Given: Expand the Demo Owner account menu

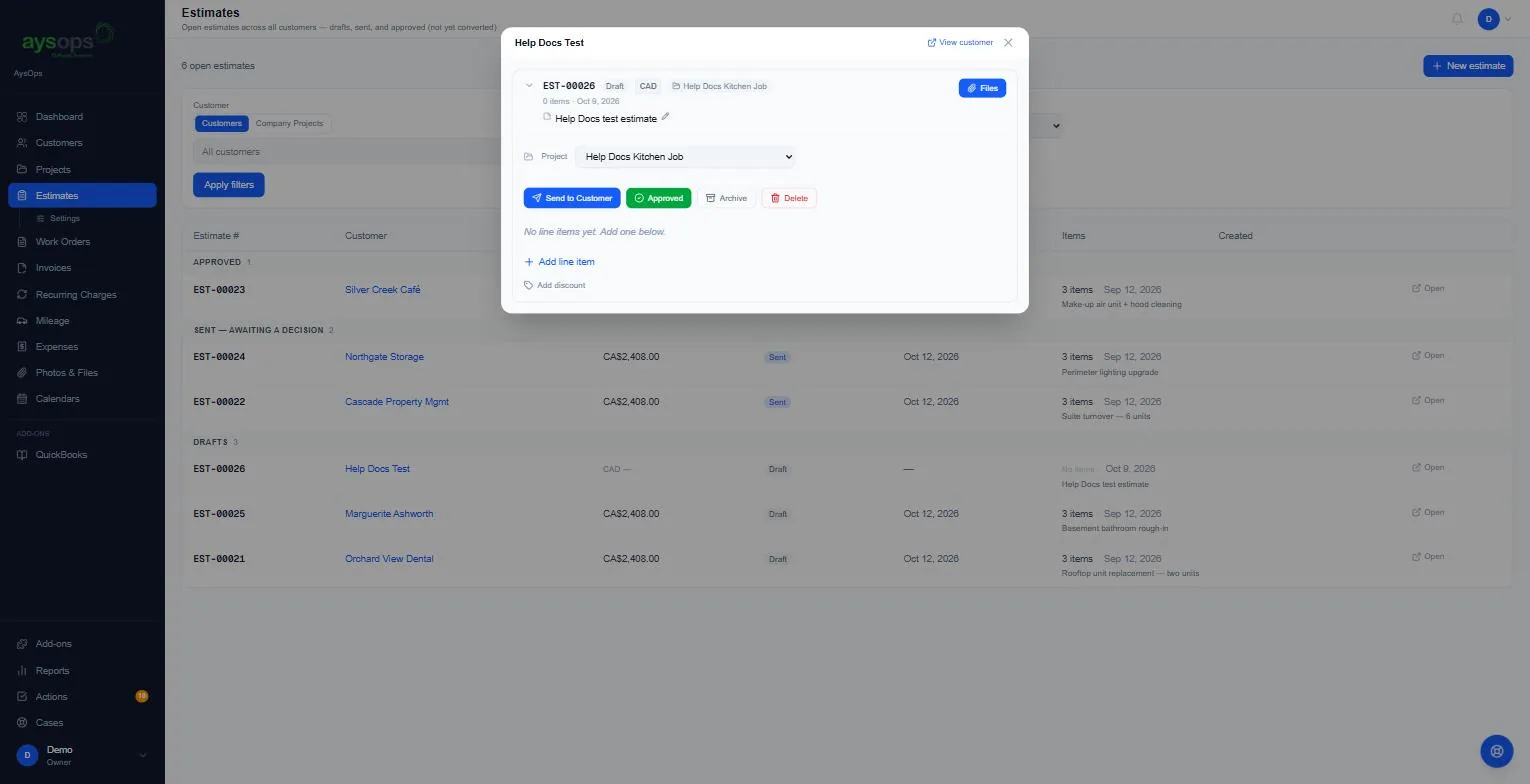Looking at the screenshot, I should click(82, 756).
